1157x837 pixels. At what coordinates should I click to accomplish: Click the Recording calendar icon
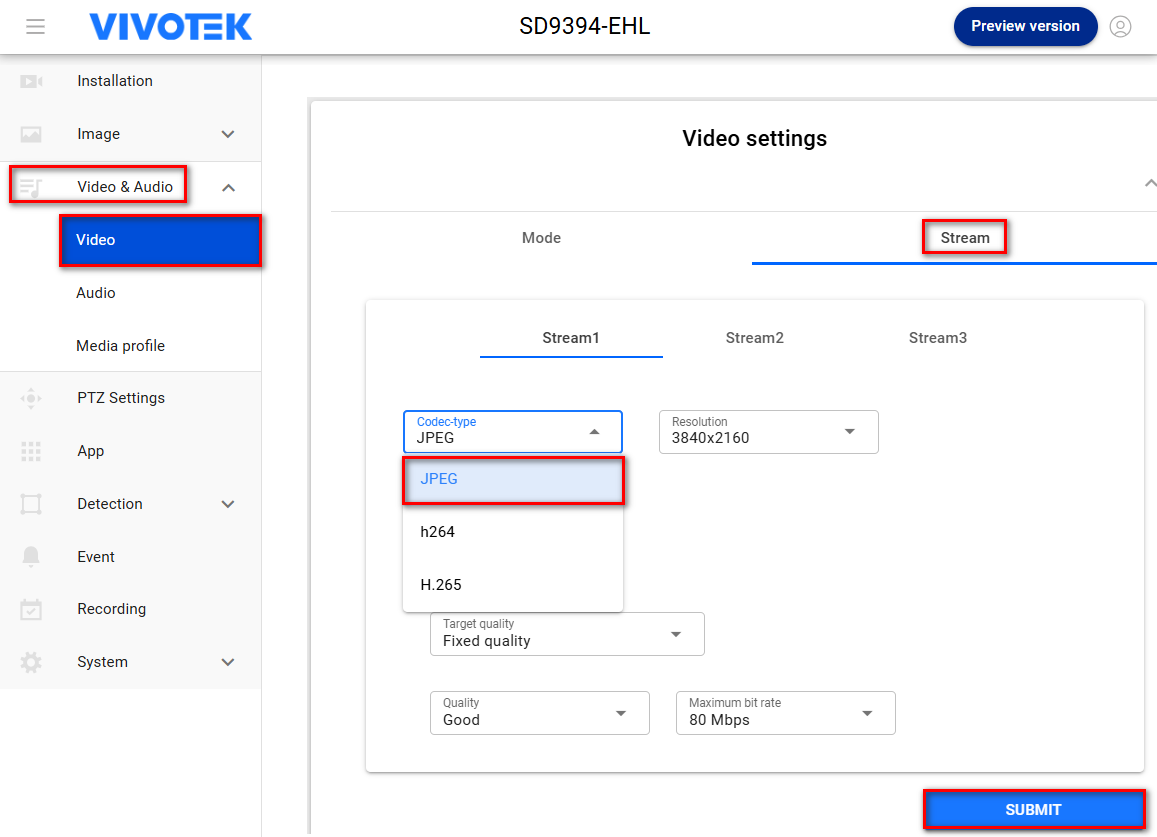[30, 608]
